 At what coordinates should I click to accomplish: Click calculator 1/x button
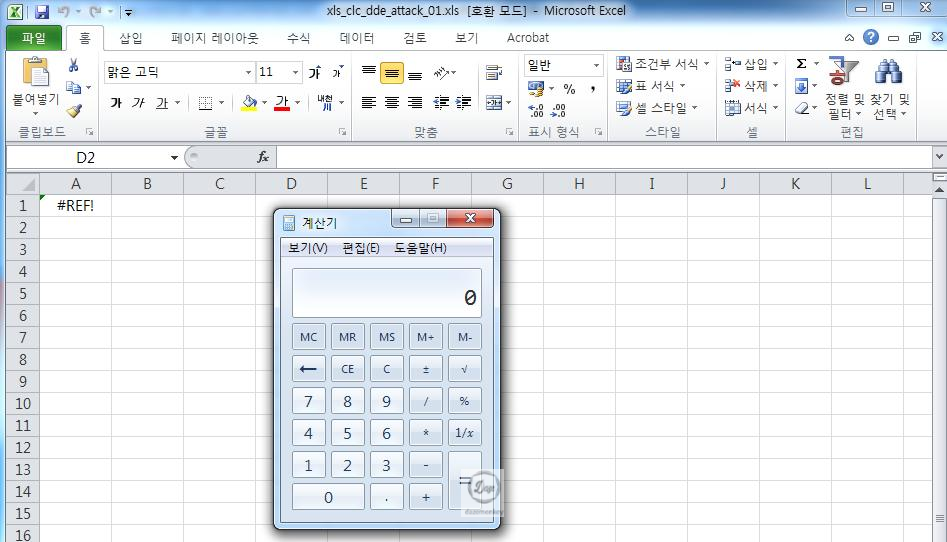click(464, 433)
